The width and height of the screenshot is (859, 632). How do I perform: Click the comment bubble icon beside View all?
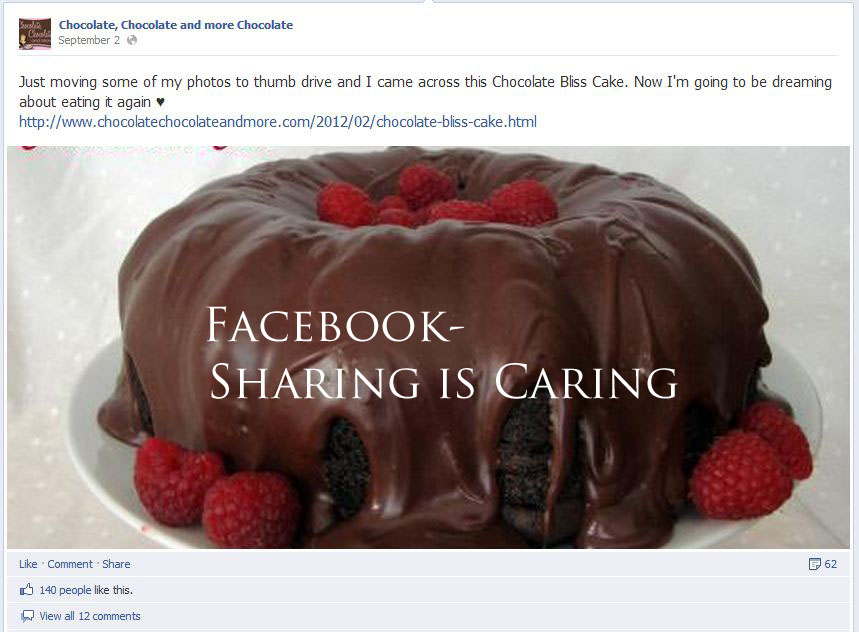pyautogui.click(x=27, y=616)
